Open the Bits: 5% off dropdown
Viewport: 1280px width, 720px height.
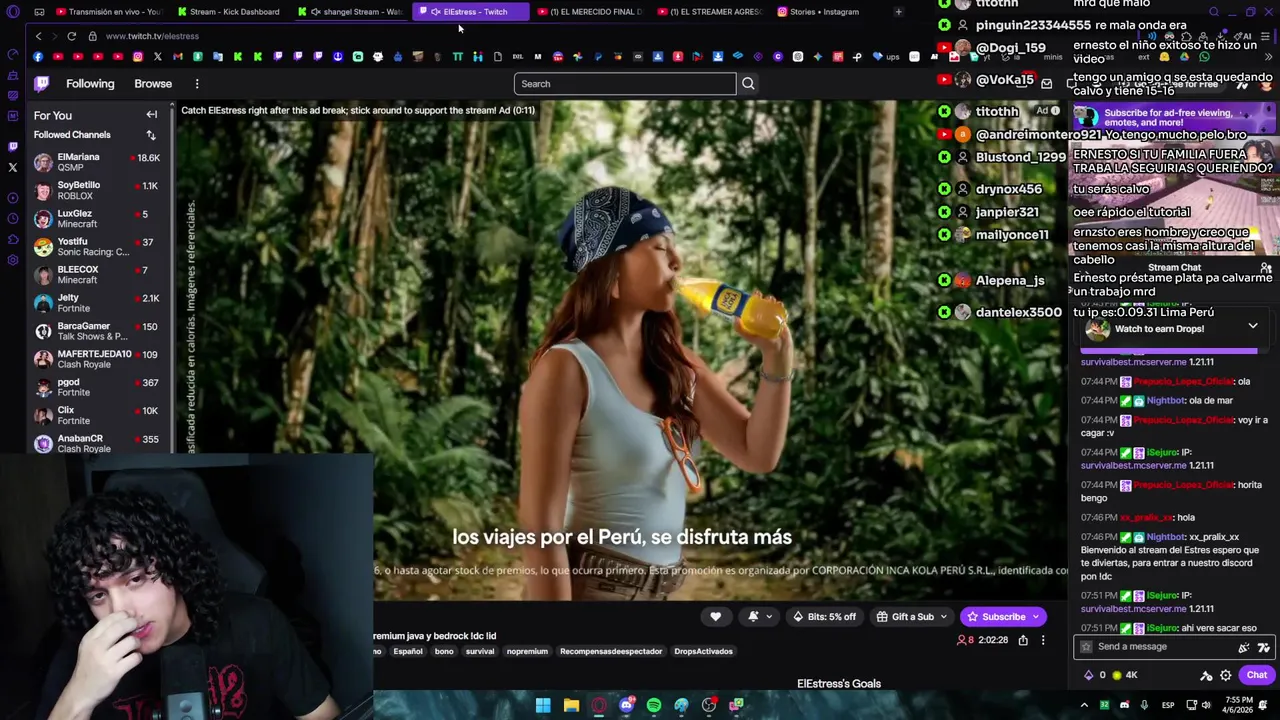(x=825, y=617)
